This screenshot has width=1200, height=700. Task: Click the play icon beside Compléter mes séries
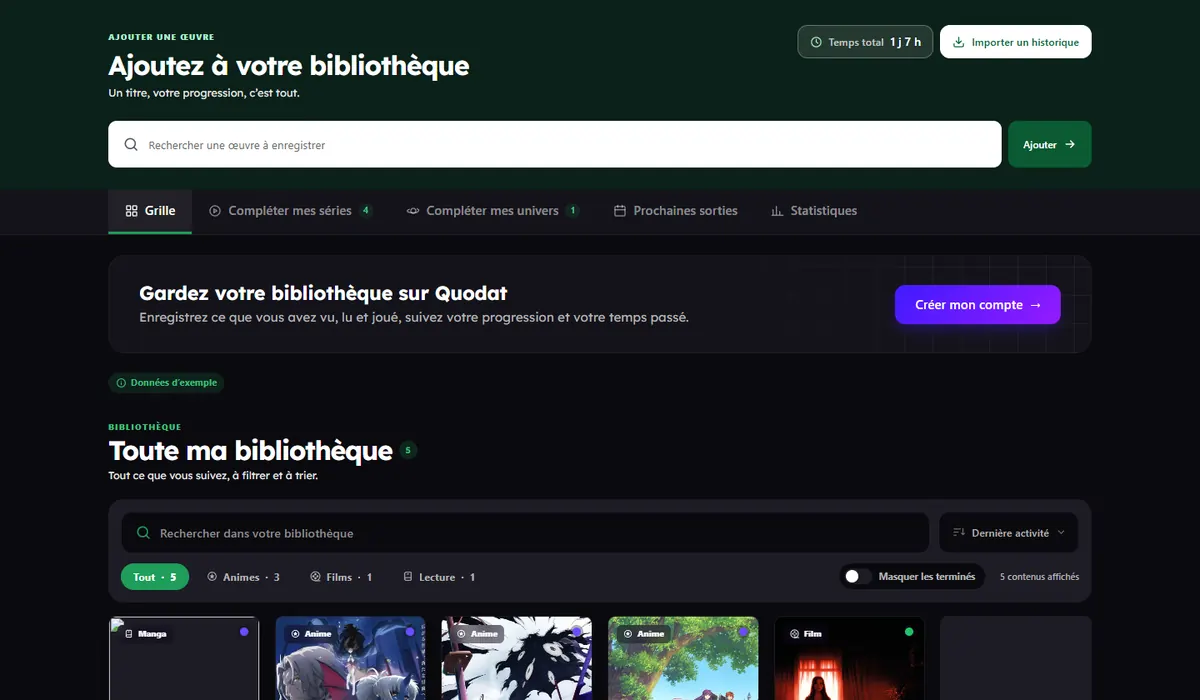215,211
